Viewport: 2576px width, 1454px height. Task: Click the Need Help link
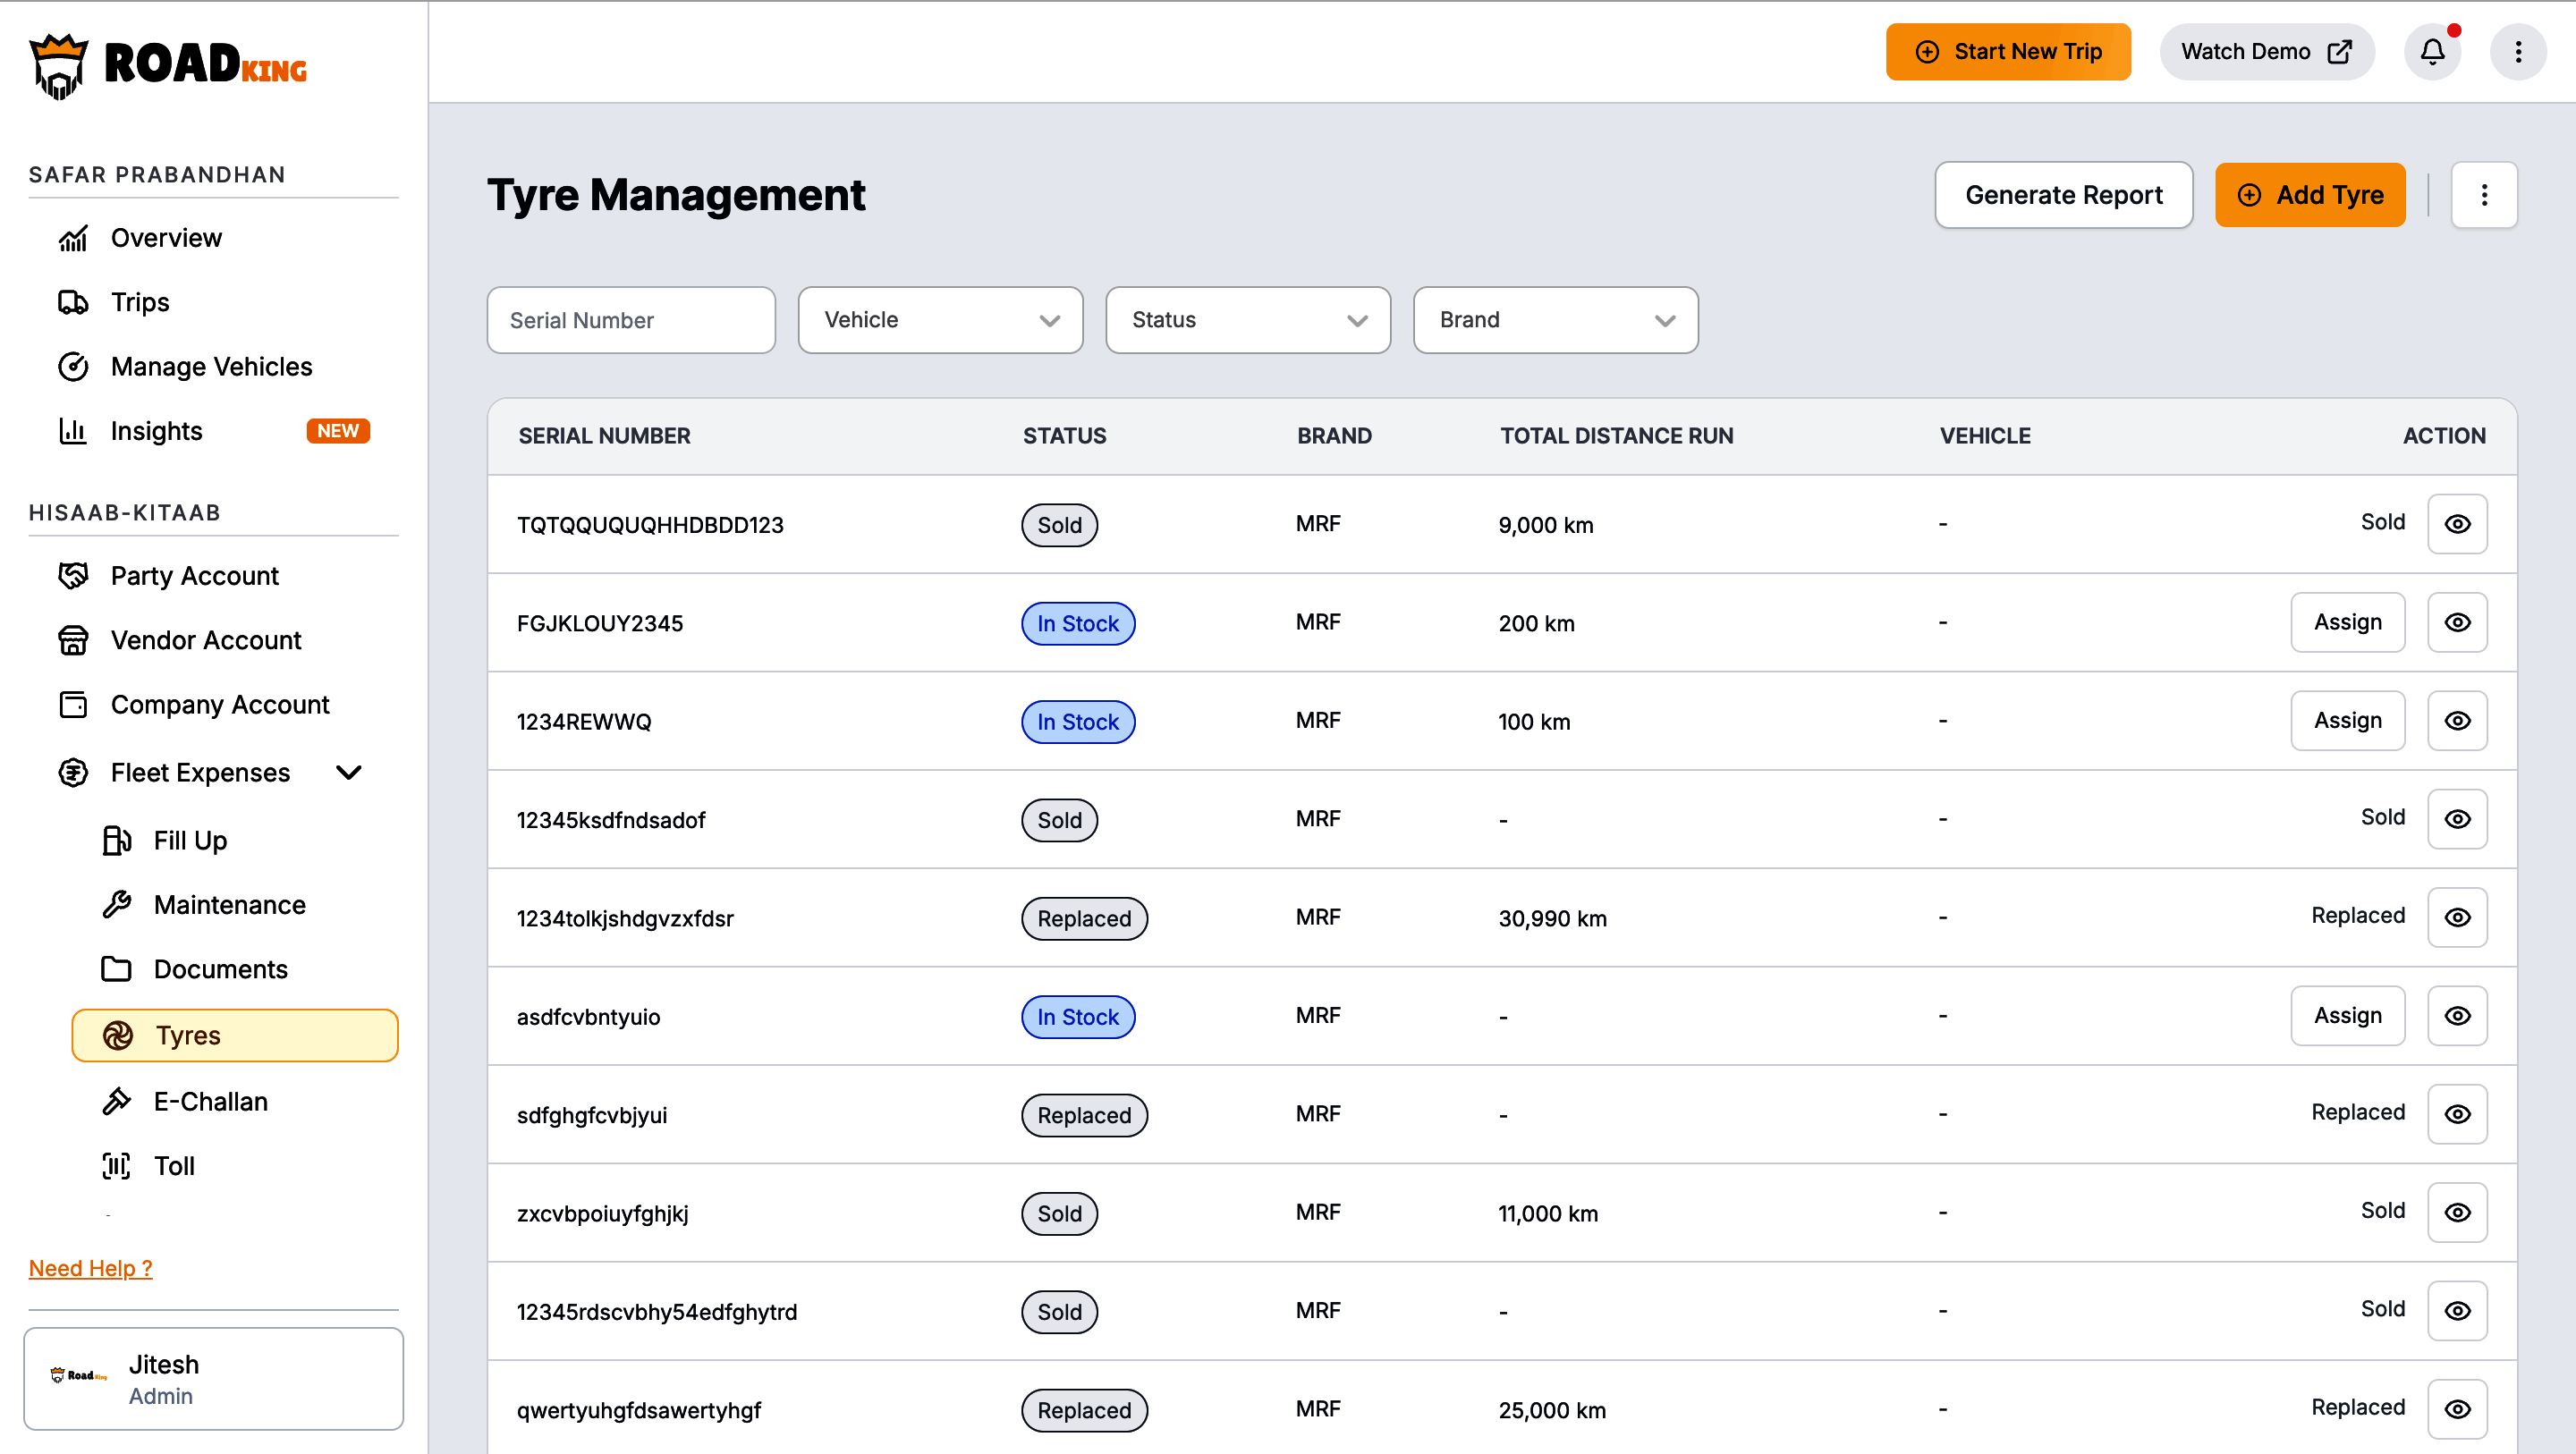91,1268
